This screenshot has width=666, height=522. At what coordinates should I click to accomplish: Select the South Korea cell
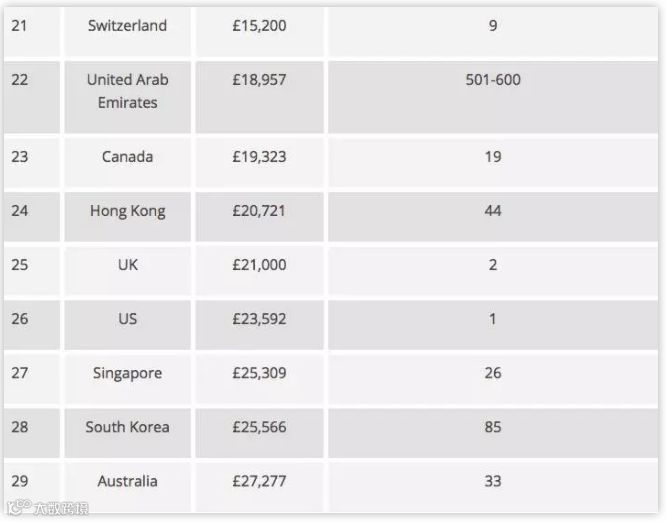click(127, 433)
